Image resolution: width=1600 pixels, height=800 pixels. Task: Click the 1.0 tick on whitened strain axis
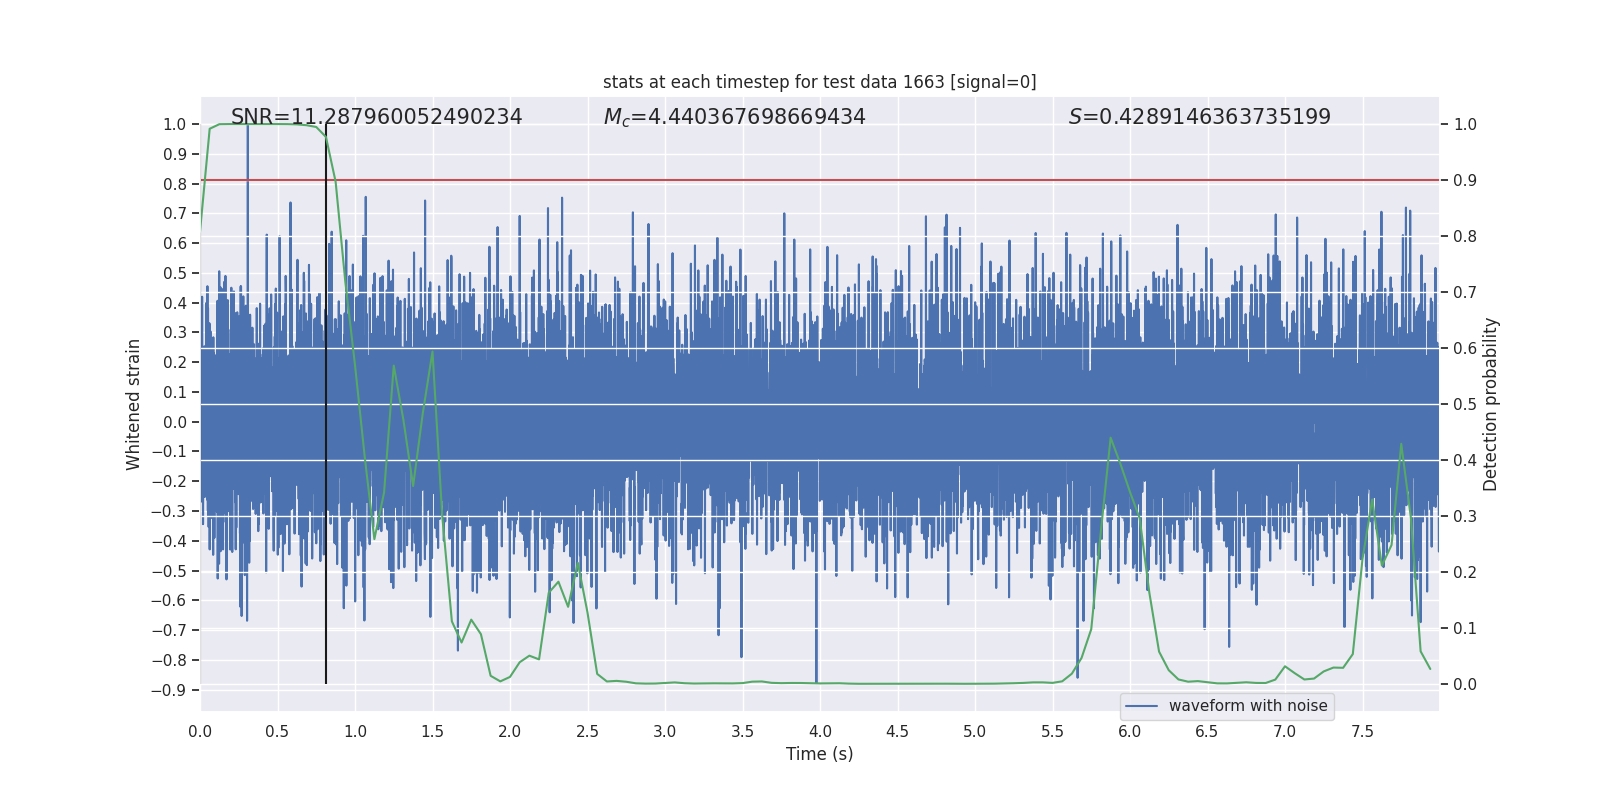pyautogui.click(x=174, y=125)
